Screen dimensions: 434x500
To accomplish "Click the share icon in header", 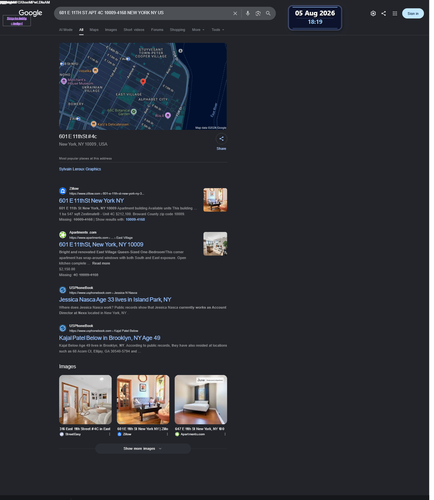I will tap(384, 13).
